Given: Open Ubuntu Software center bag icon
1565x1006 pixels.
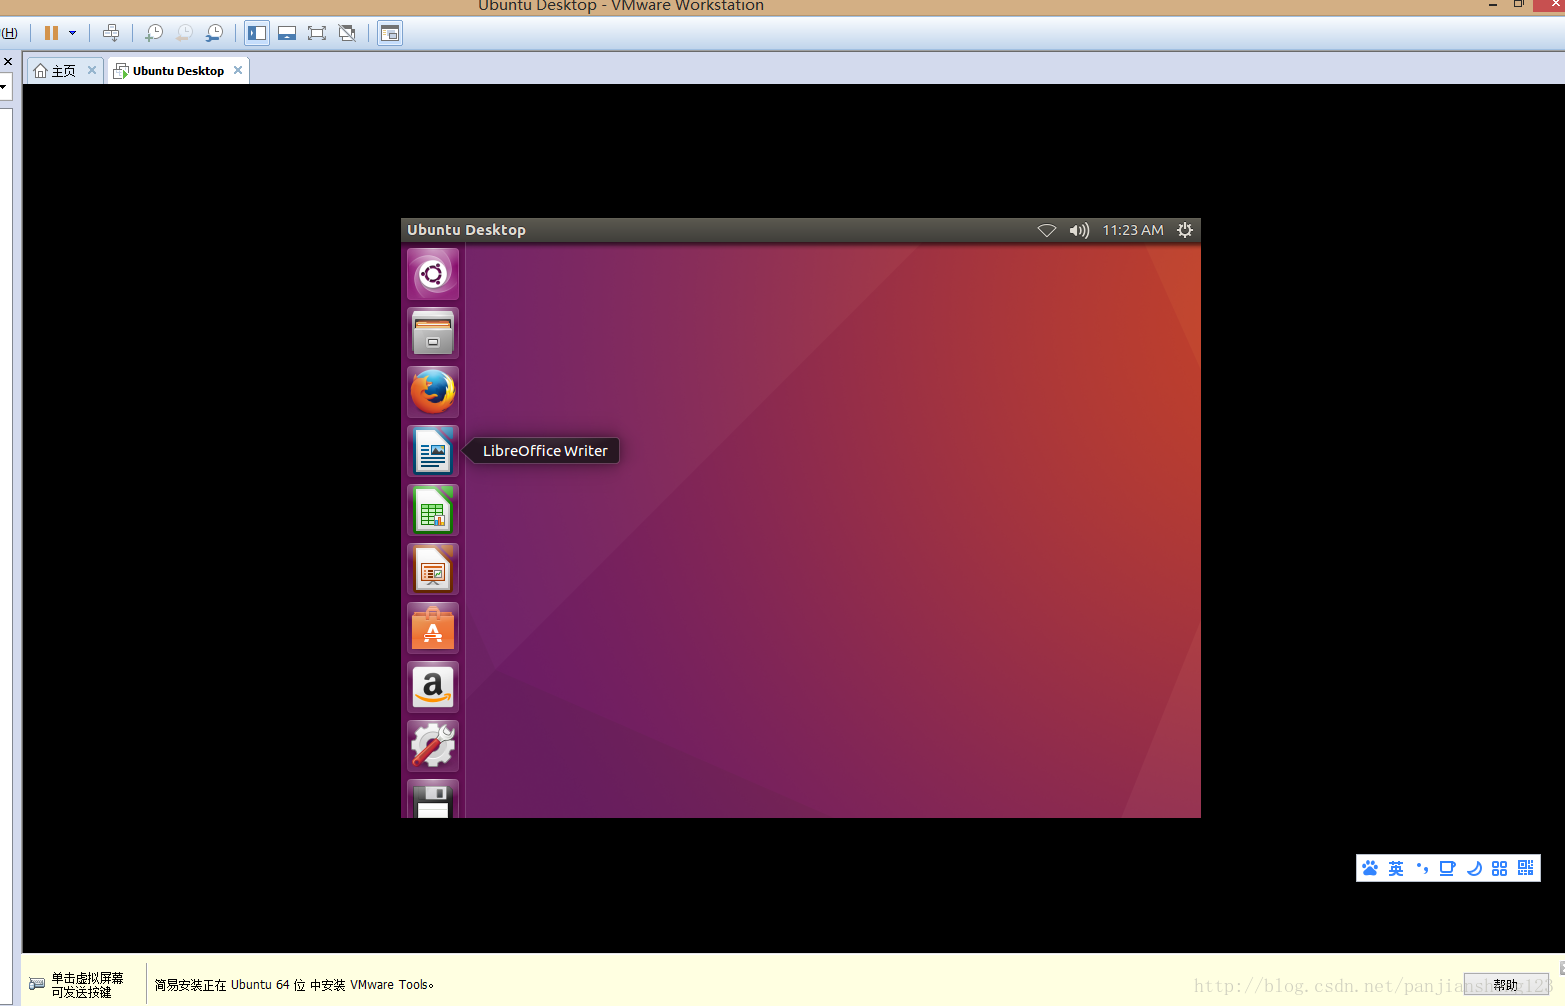Looking at the screenshot, I should pyautogui.click(x=433, y=628).
